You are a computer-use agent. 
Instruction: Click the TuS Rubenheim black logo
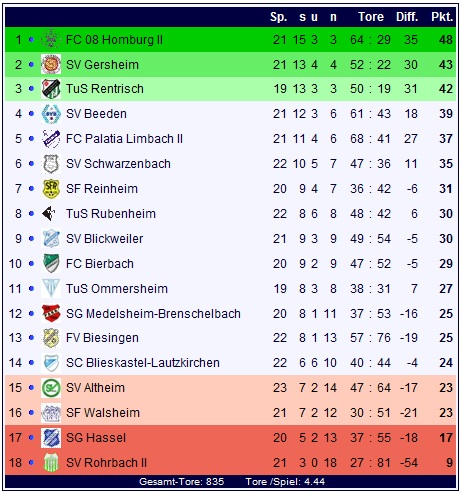pos(49,214)
